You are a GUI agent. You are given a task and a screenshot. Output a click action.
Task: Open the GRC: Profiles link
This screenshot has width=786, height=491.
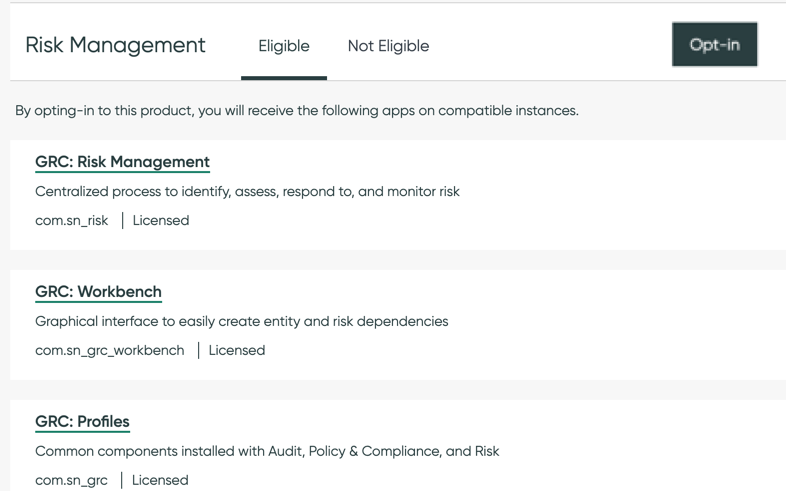click(82, 421)
